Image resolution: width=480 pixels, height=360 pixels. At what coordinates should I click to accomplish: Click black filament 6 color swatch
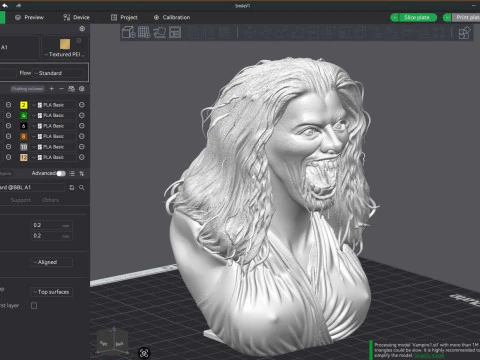point(24,126)
